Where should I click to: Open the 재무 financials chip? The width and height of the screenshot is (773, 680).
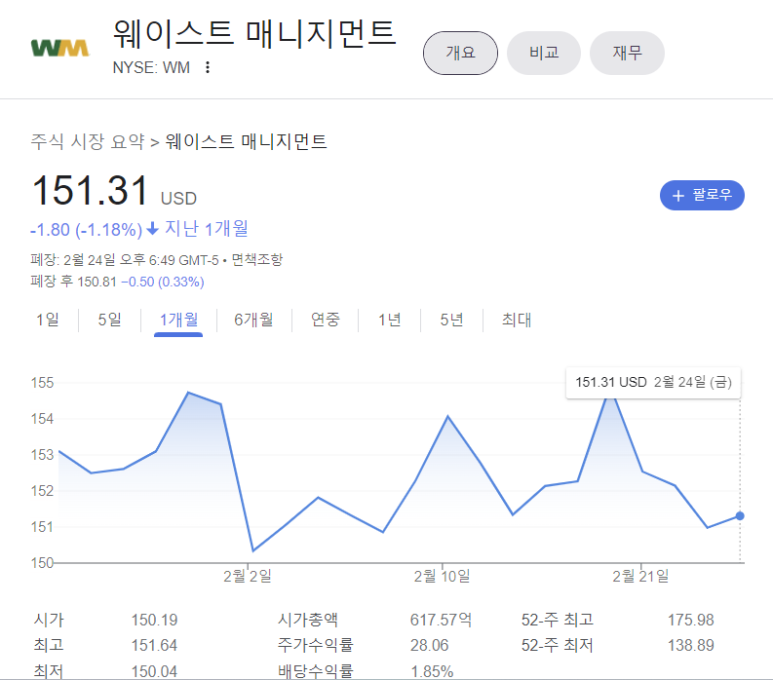point(627,53)
